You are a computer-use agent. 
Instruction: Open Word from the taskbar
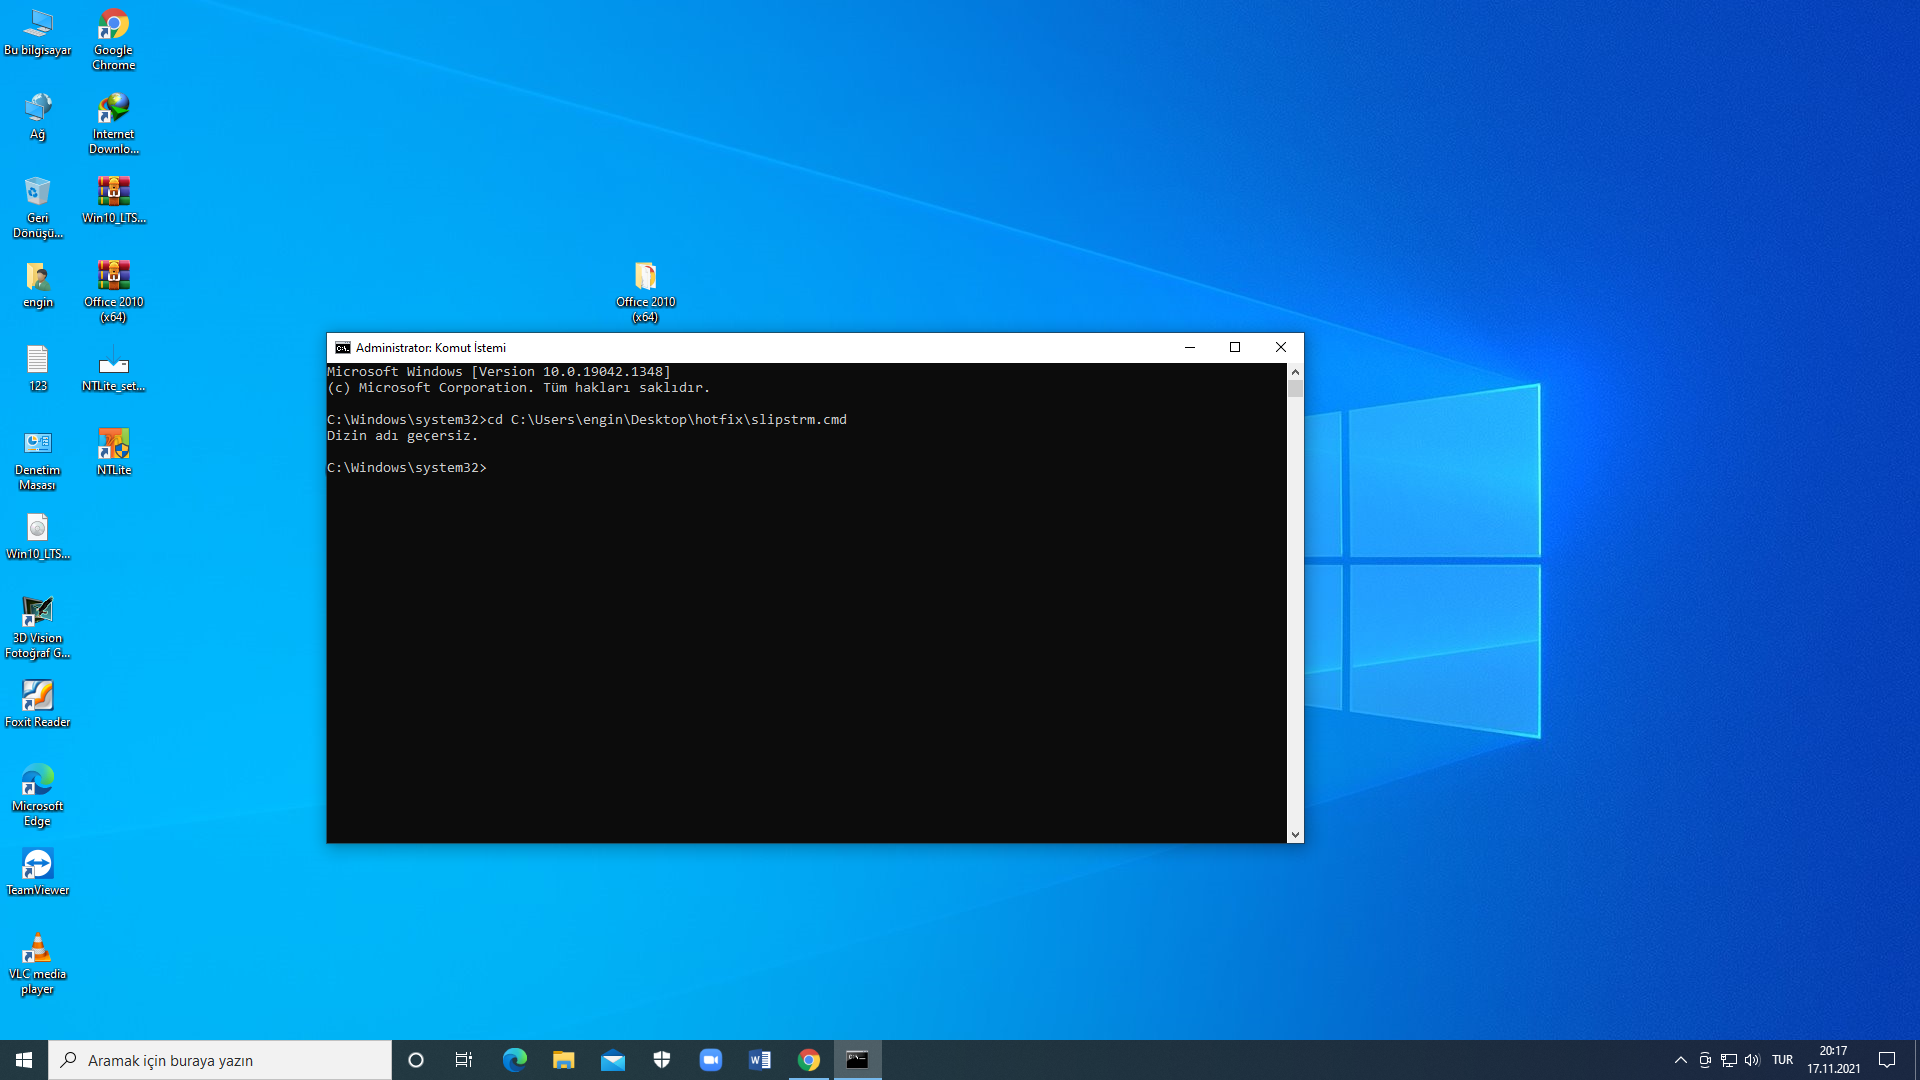click(x=759, y=1060)
